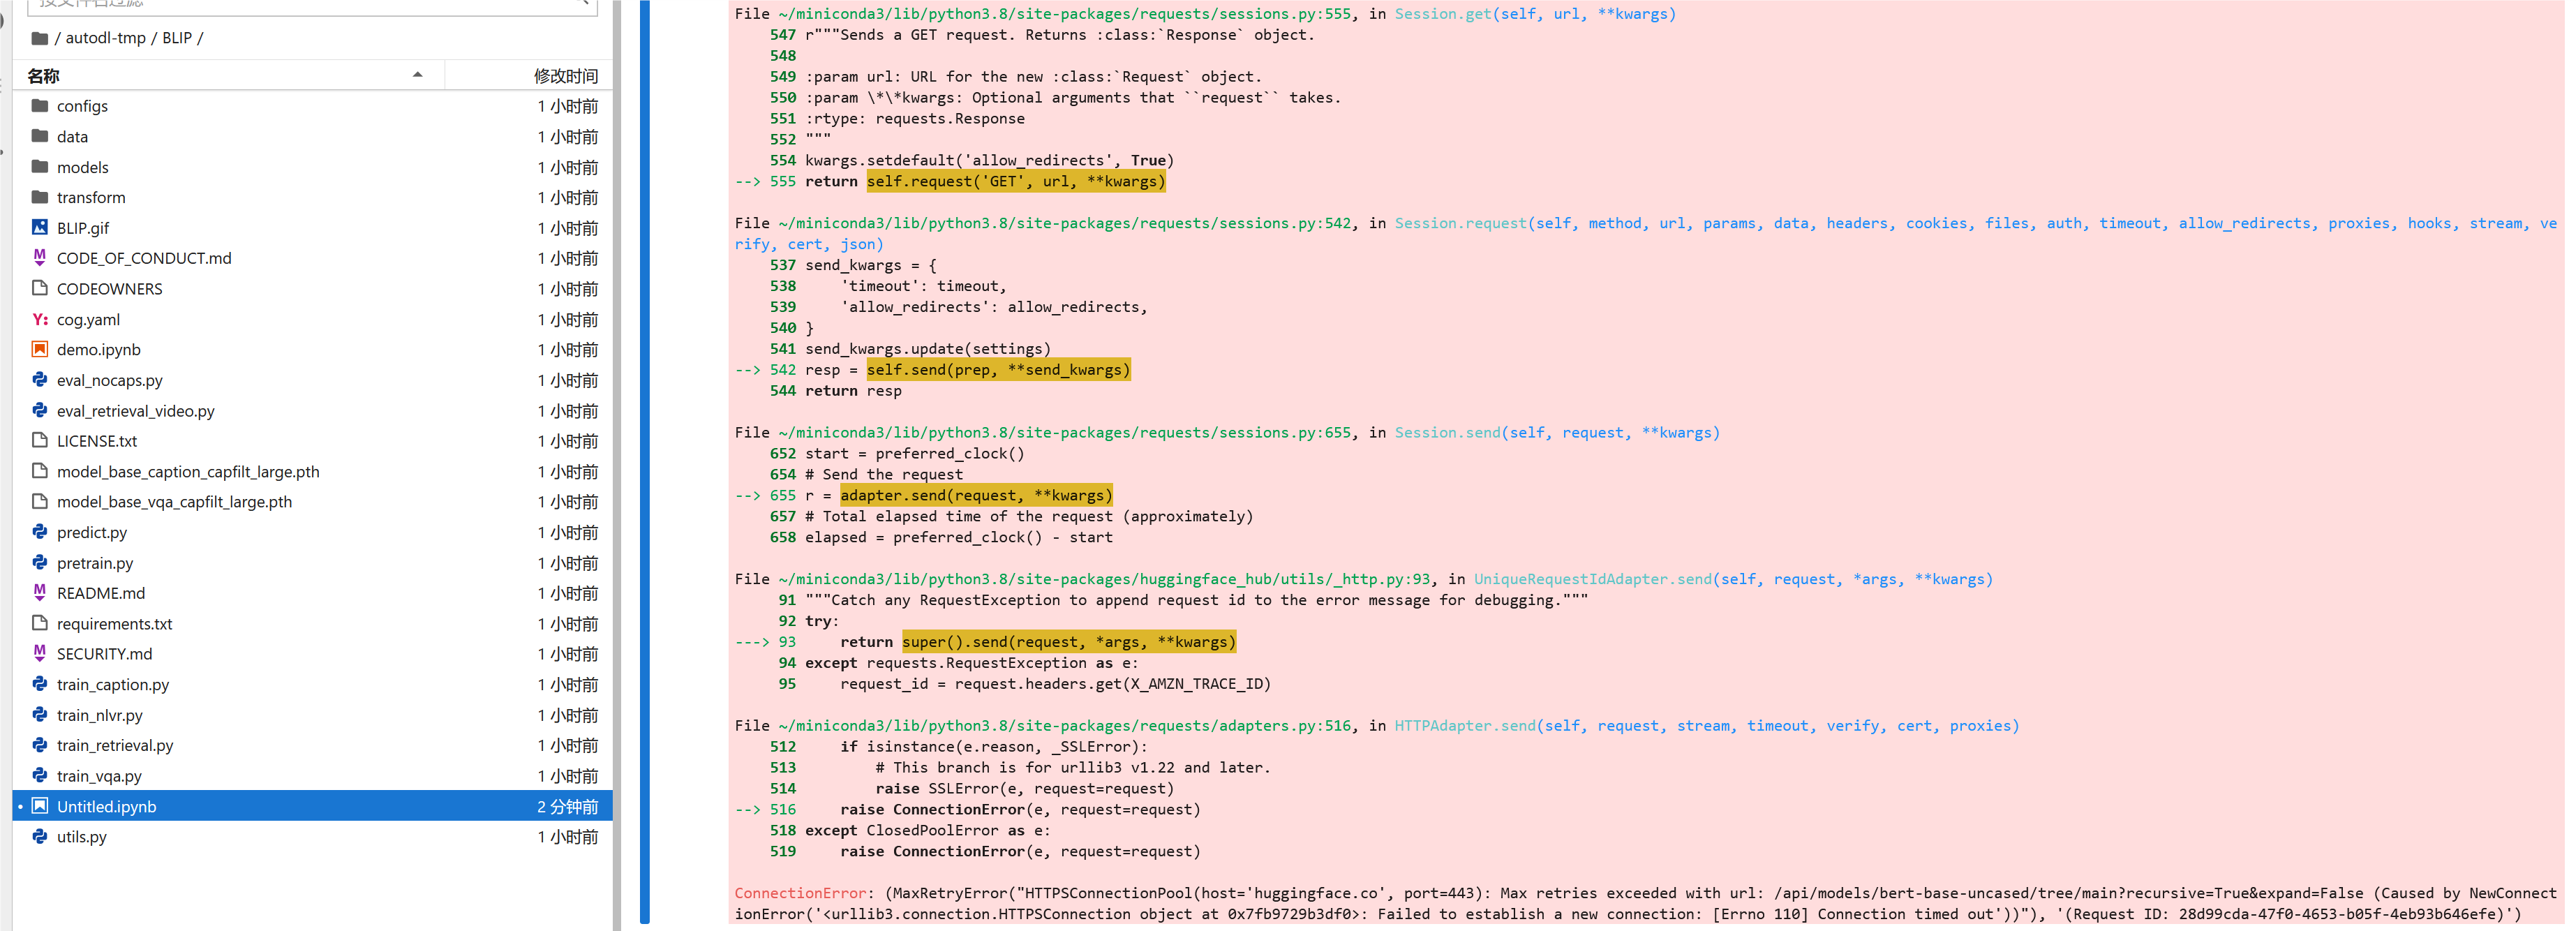The image size is (2576, 931).
Task: Click the configs folder icon
Action: point(40,106)
